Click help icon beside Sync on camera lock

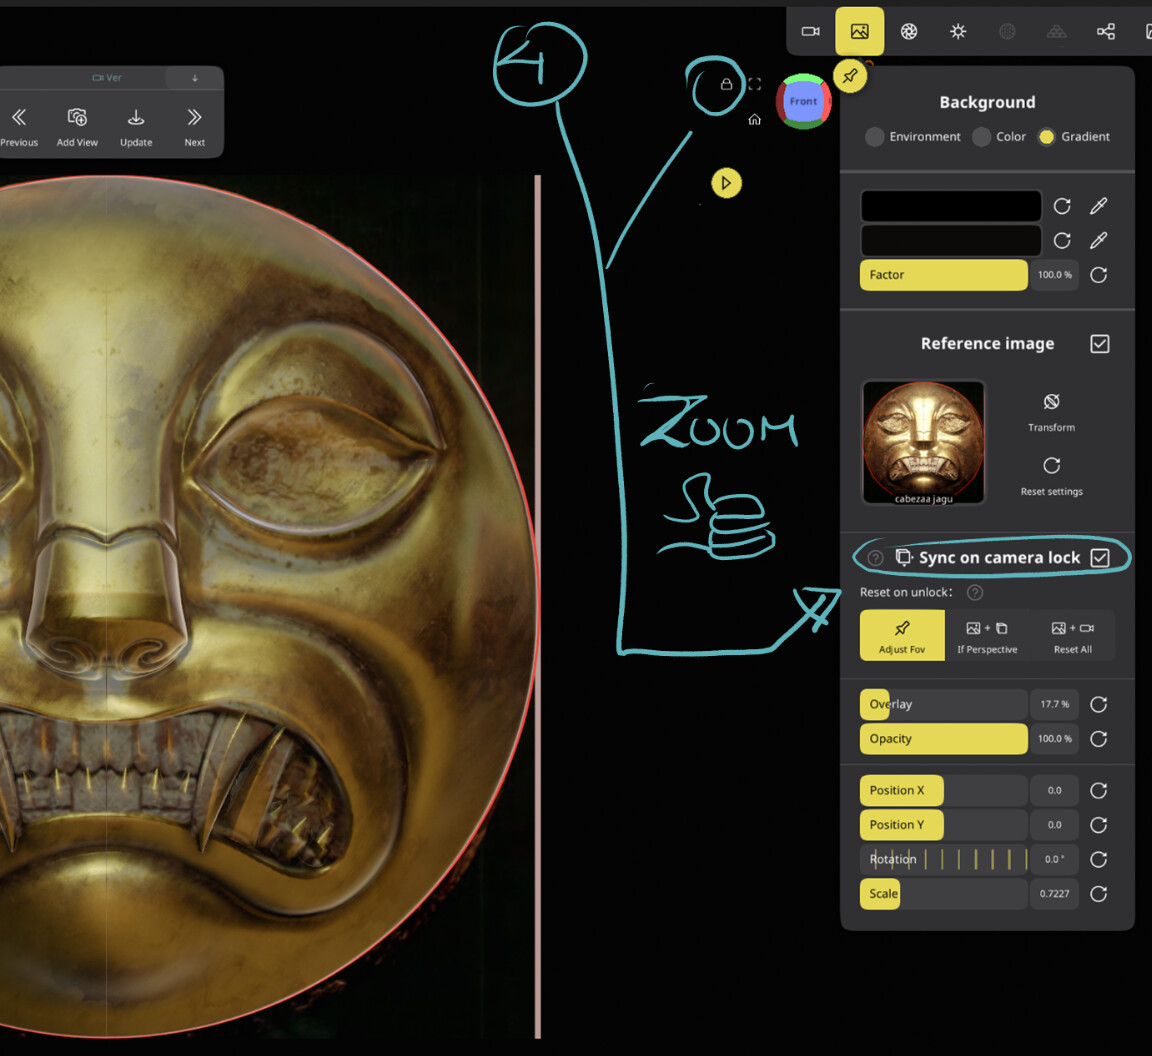875,558
